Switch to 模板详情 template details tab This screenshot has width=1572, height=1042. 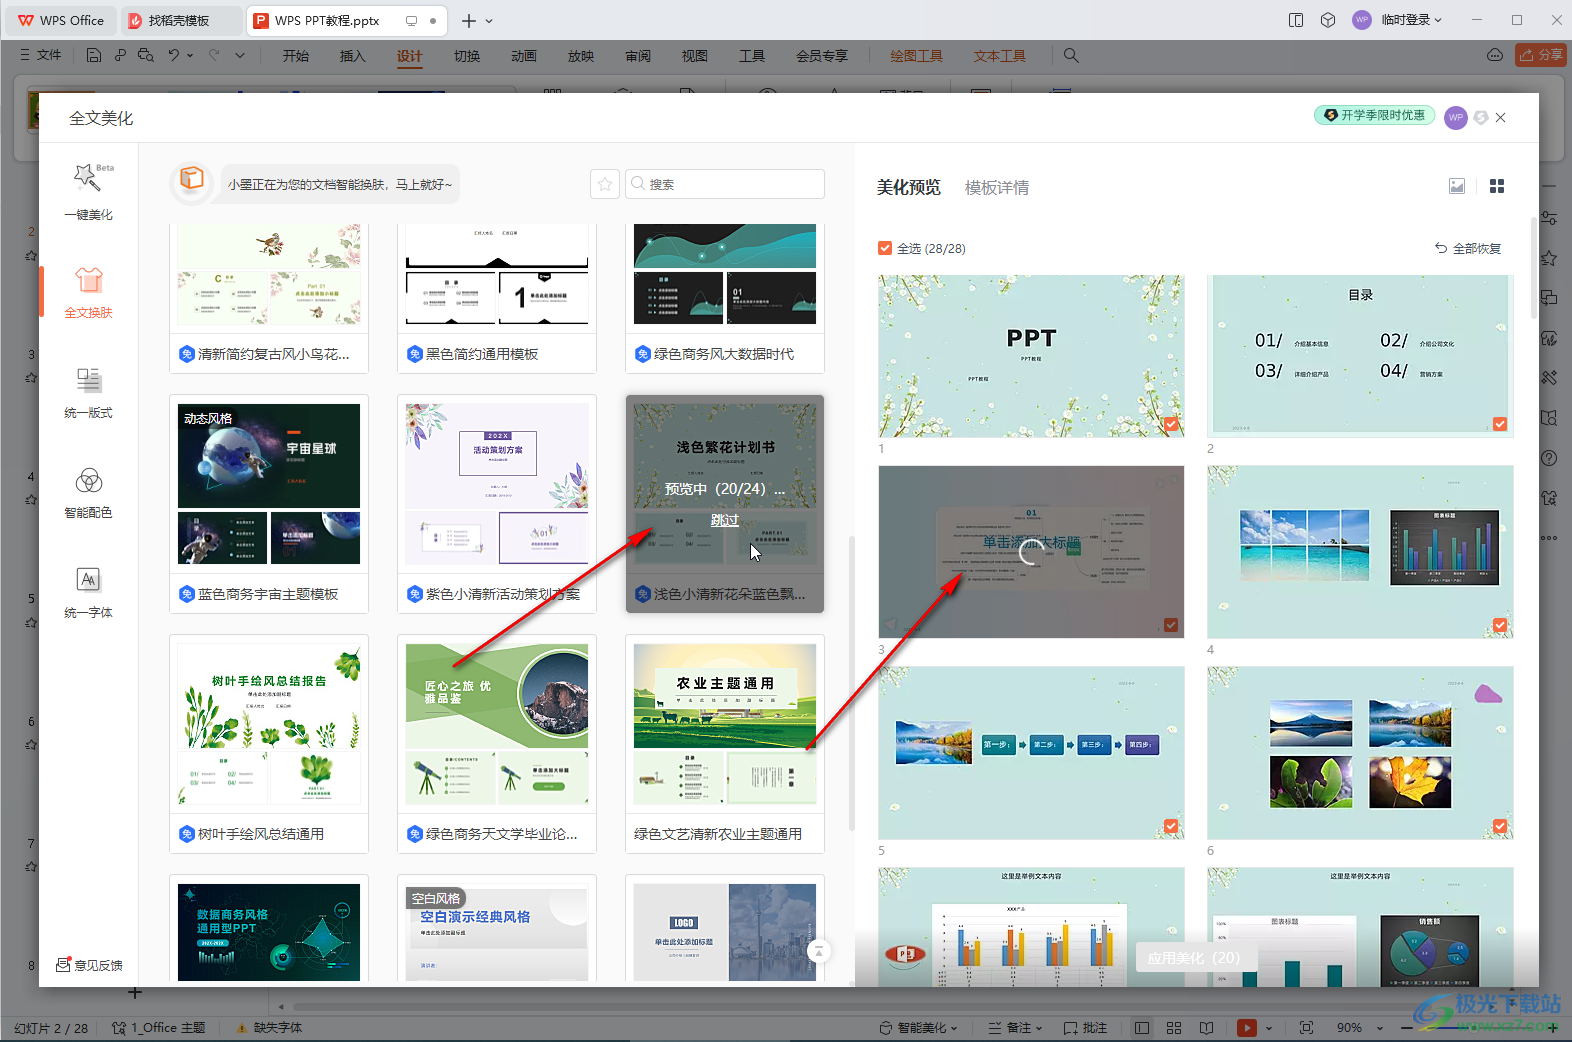[x=997, y=187]
